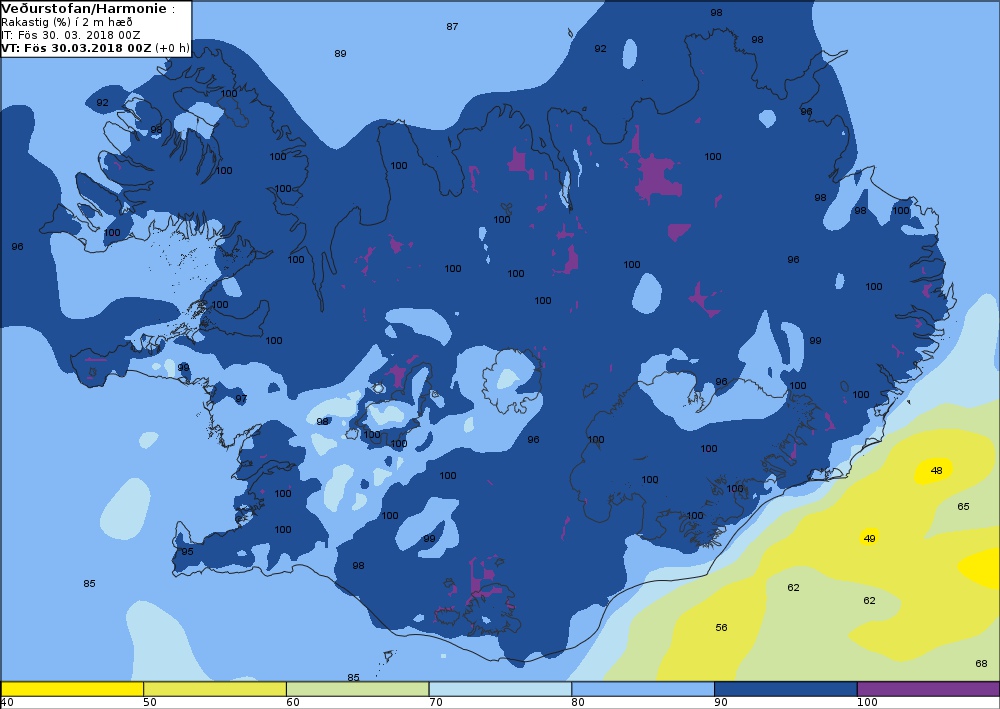Click the humidity value "65" on the map
Screen dimensions: 1000x709
[x=963, y=506]
